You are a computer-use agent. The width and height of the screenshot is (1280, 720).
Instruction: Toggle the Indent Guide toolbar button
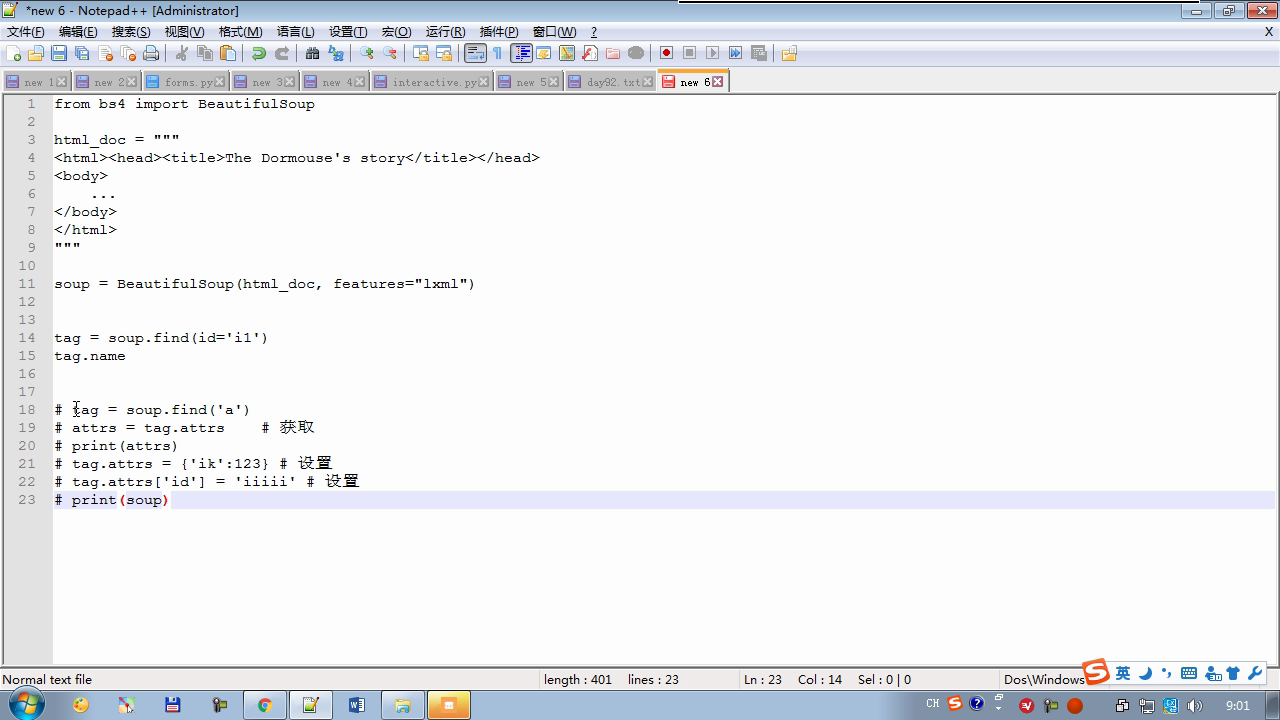point(521,54)
